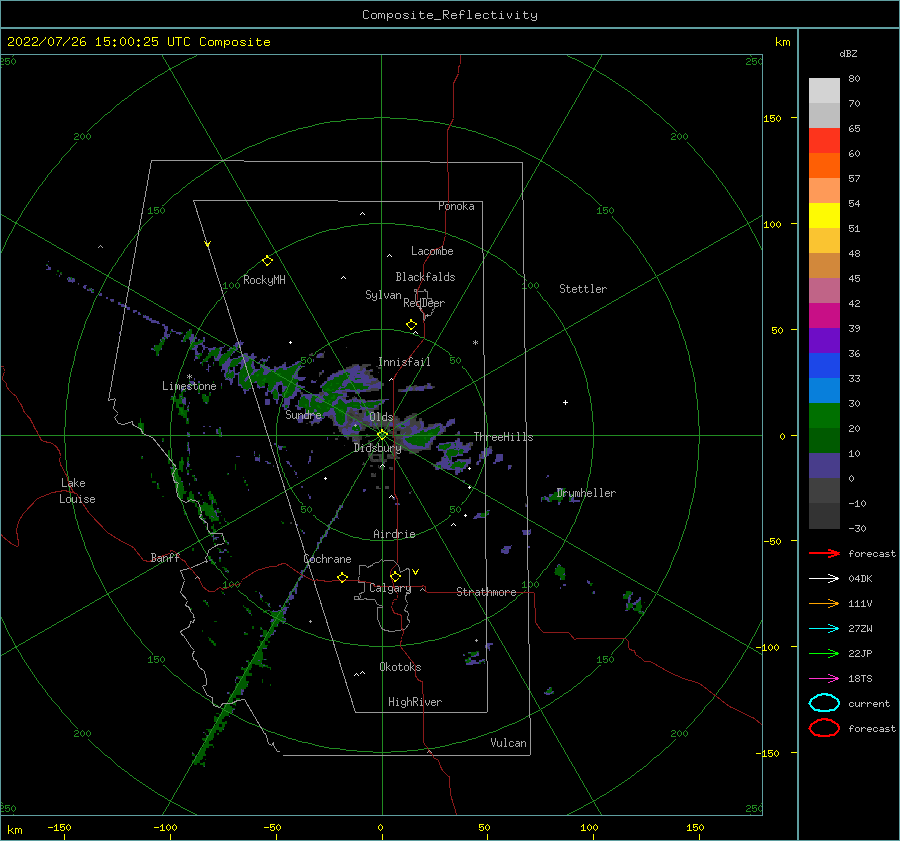This screenshot has width=900, height=841.
Task: Click the Ponoka town label
Action: 456,206
